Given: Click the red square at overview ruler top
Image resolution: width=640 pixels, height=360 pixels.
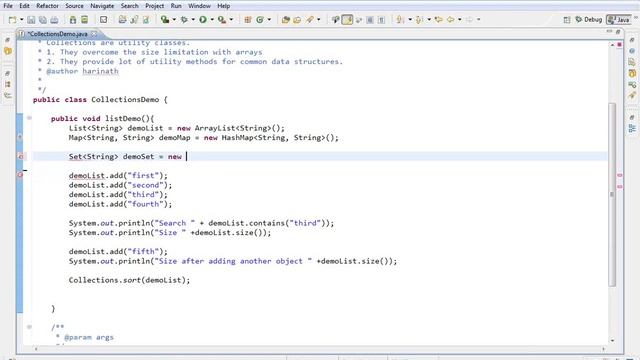Looking at the screenshot, I should pyautogui.click(x=620, y=44).
